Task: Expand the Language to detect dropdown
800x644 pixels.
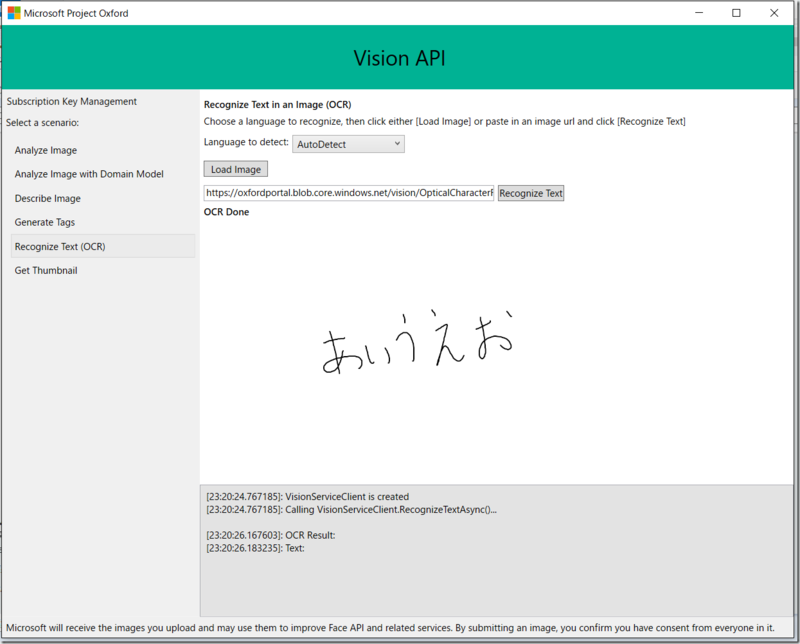Action: point(348,144)
